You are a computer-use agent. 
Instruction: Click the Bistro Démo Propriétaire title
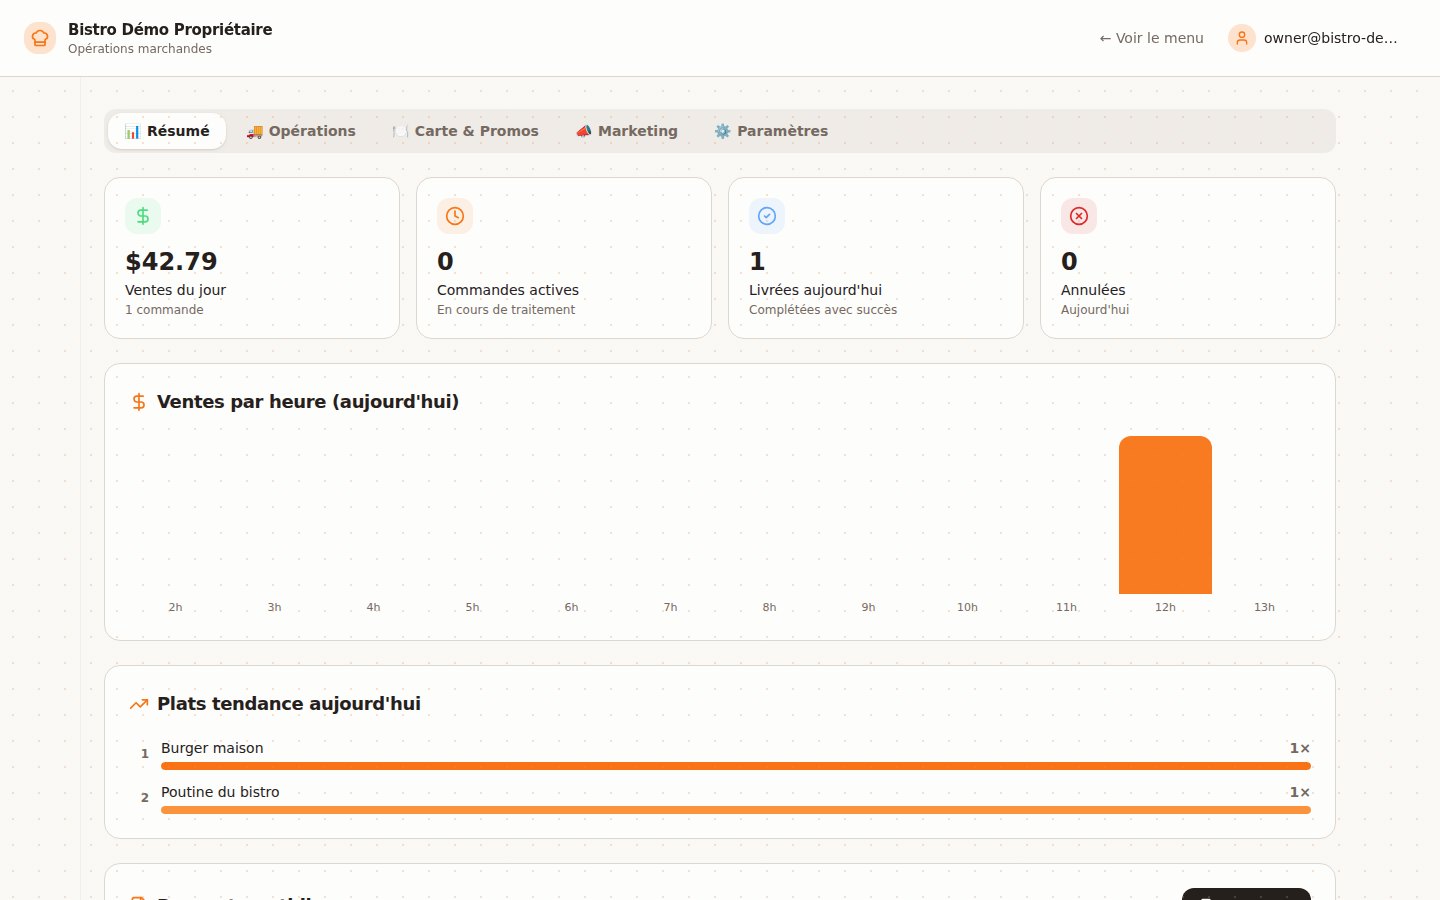point(170,29)
